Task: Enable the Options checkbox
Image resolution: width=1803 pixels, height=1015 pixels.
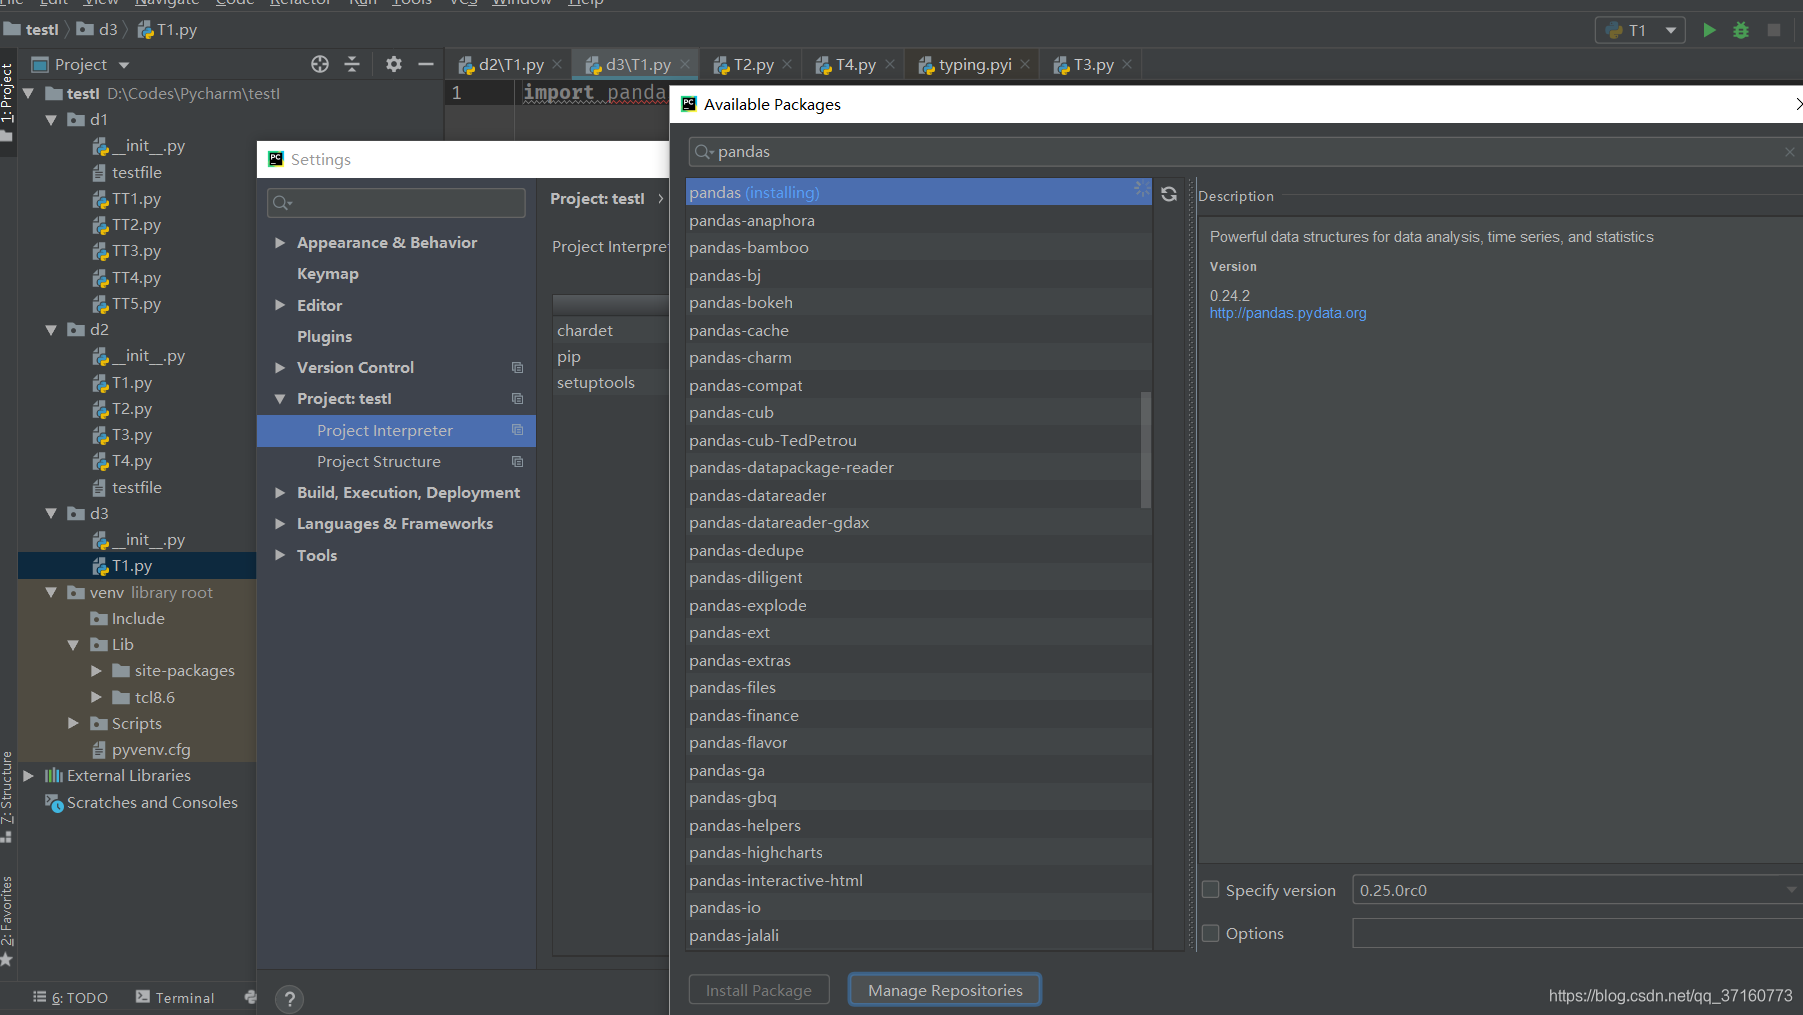Action: point(1211,933)
